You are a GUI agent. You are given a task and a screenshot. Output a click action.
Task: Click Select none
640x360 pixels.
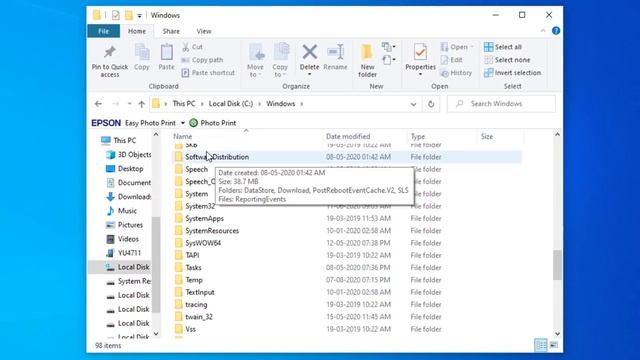tap(507, 60)
